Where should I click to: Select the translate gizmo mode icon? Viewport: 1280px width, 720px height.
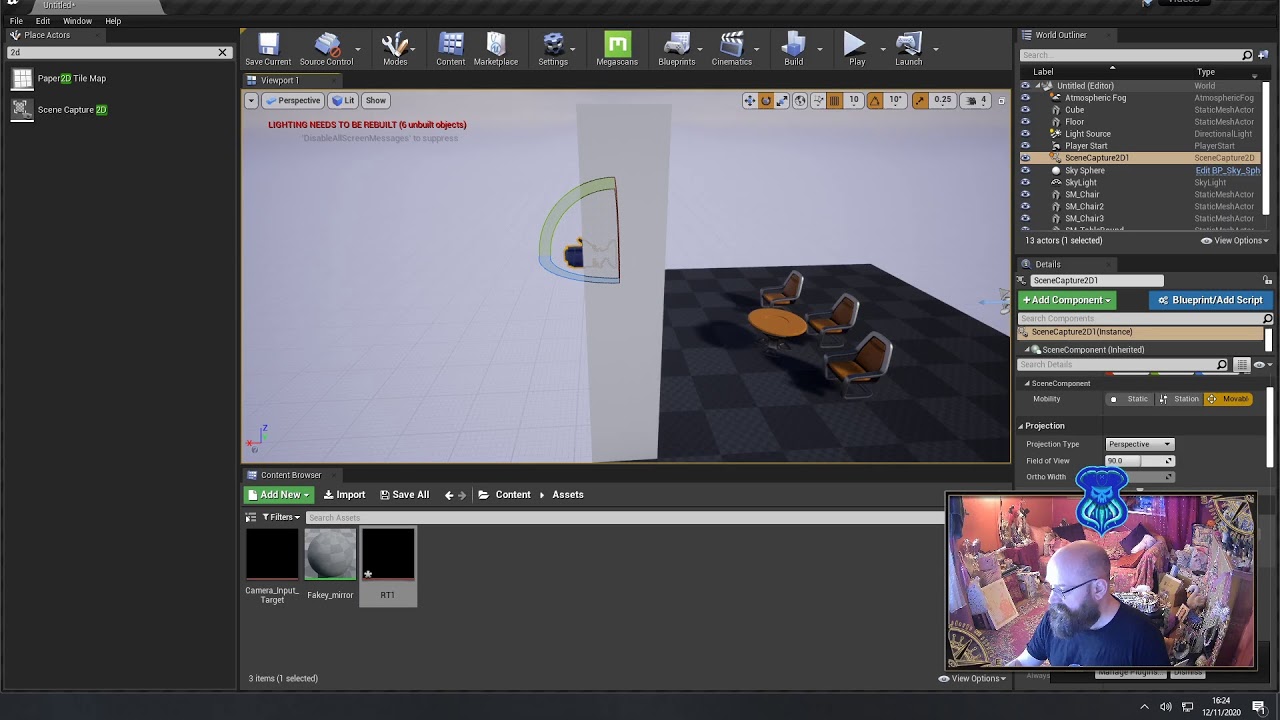tap(749, 100)
